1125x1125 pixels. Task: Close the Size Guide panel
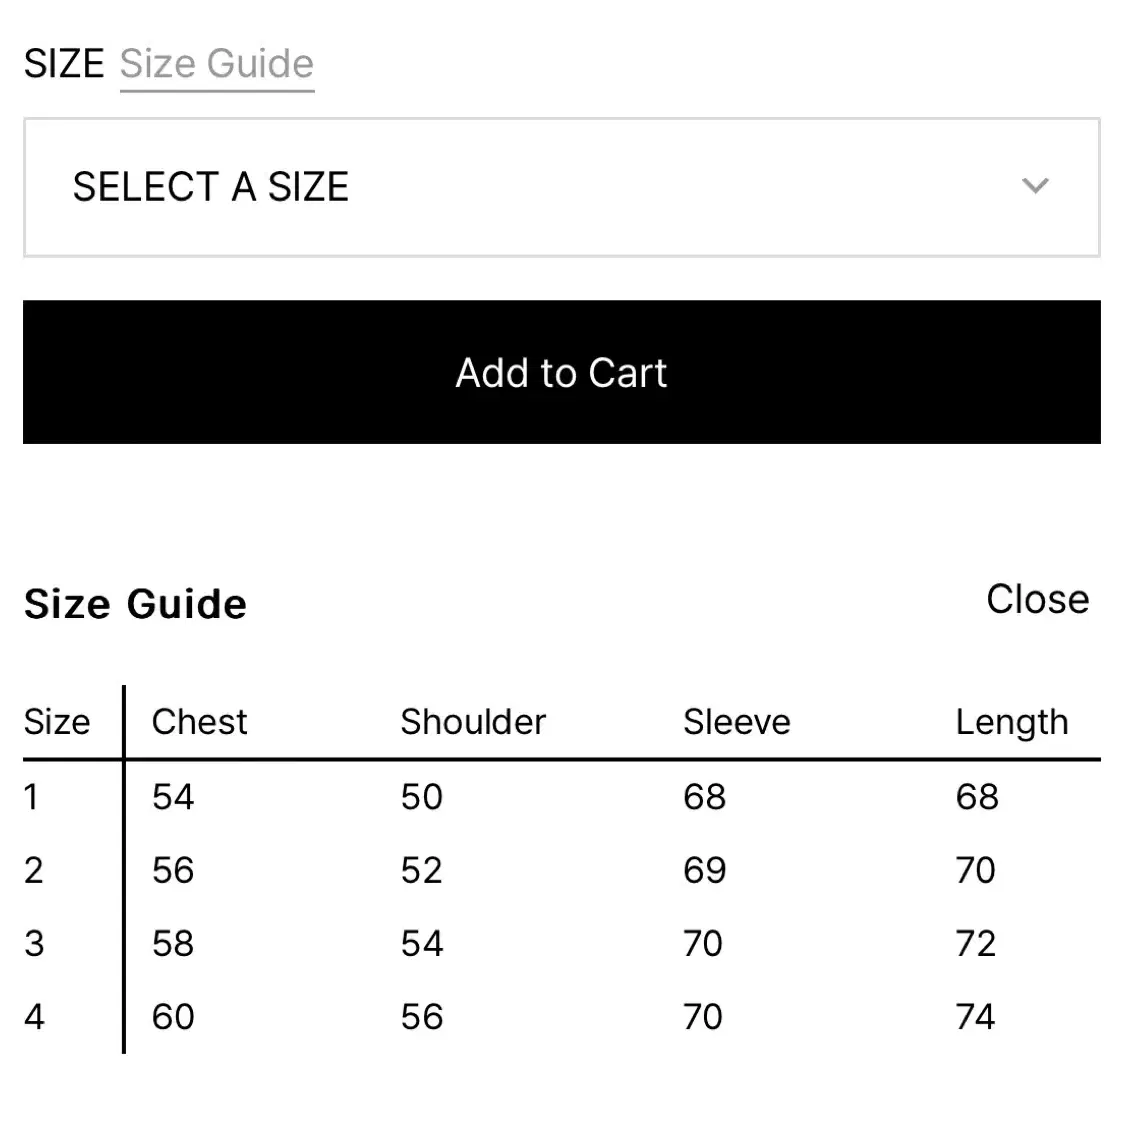tap(1037, 599)
